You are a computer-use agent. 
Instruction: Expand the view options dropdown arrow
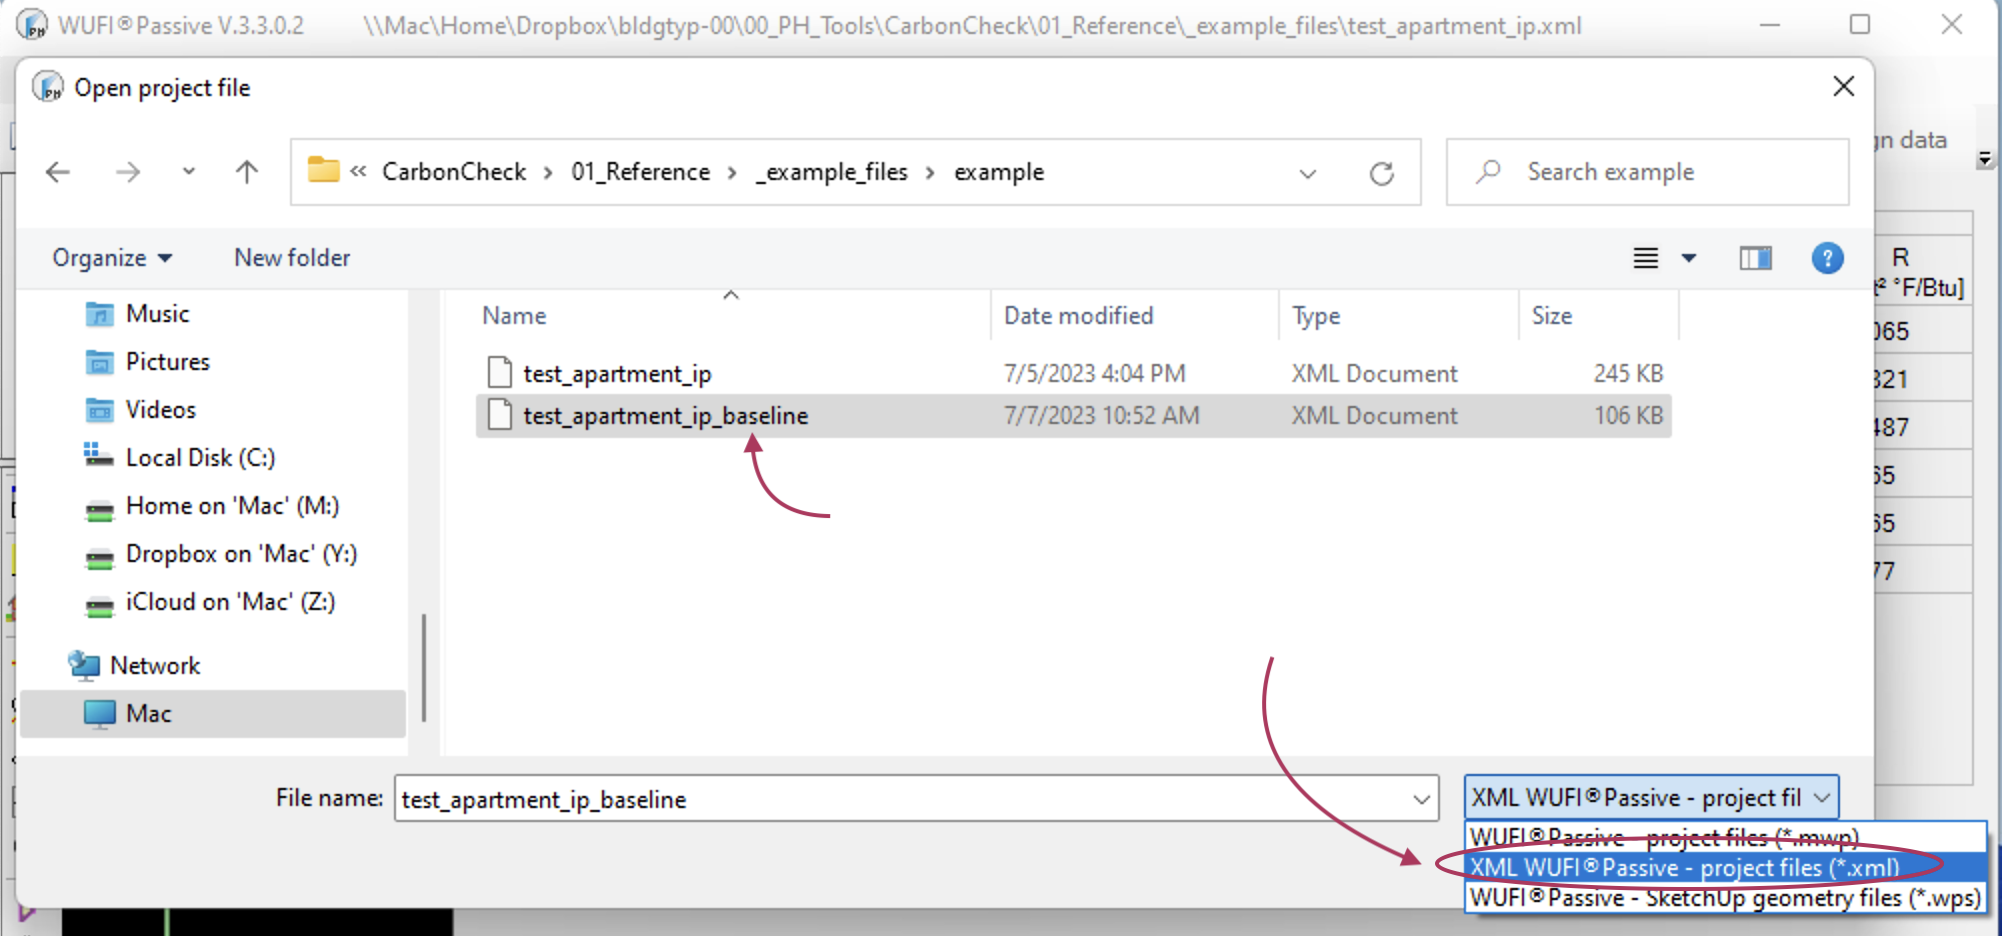pyautogui.click(x=1689, y=258)
